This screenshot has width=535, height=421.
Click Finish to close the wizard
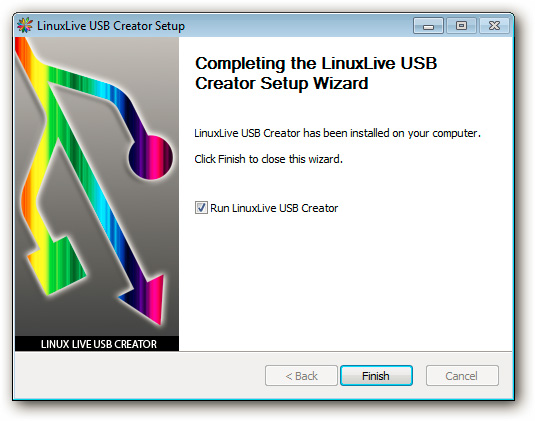376,376
